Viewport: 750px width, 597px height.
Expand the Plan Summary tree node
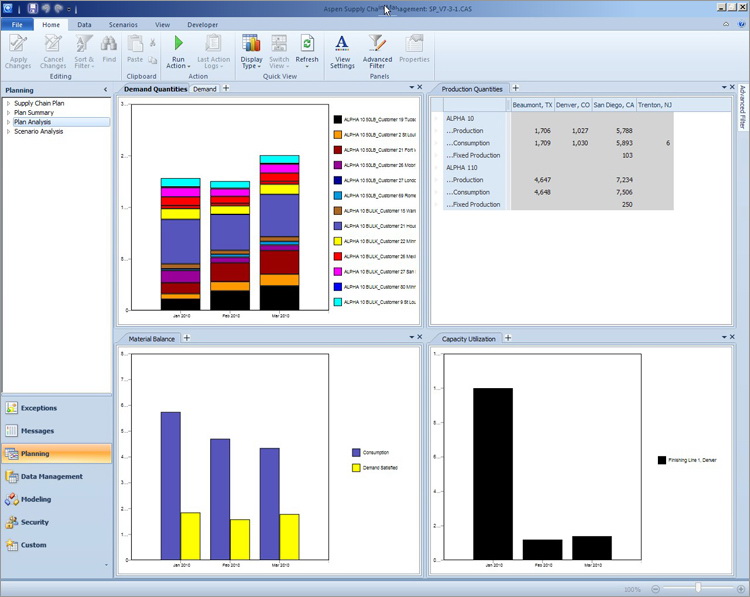[x=8, y=112]
